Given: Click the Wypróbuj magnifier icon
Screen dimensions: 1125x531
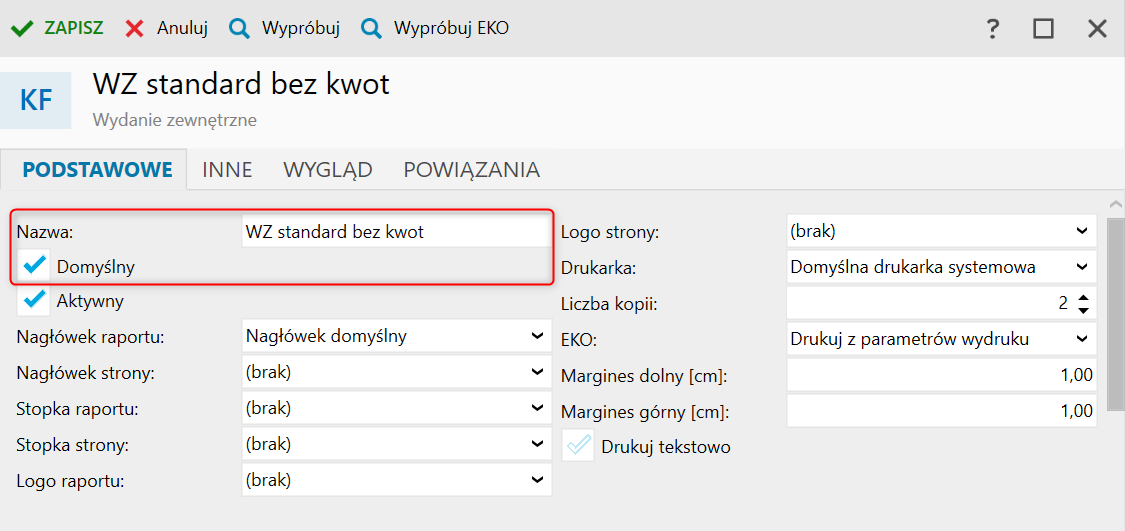Looking at the screenshot, I should [239, 28].
